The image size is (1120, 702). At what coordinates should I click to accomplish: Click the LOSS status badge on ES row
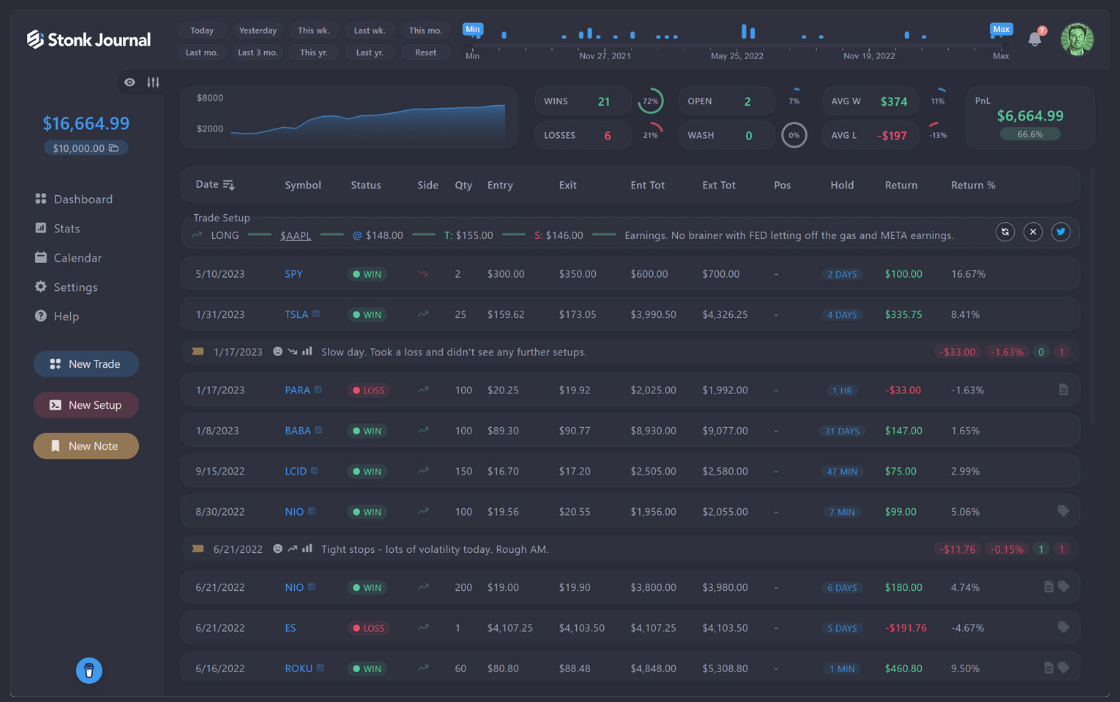(x=369, y=628)
